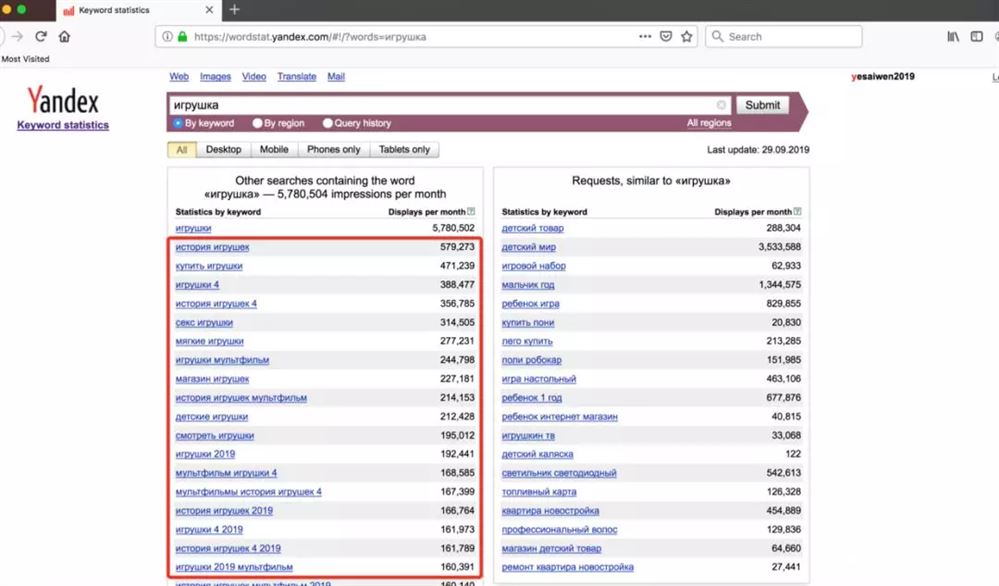Open the similar request детский мир
Screen dimensions: 999x586
coord(529,247)
